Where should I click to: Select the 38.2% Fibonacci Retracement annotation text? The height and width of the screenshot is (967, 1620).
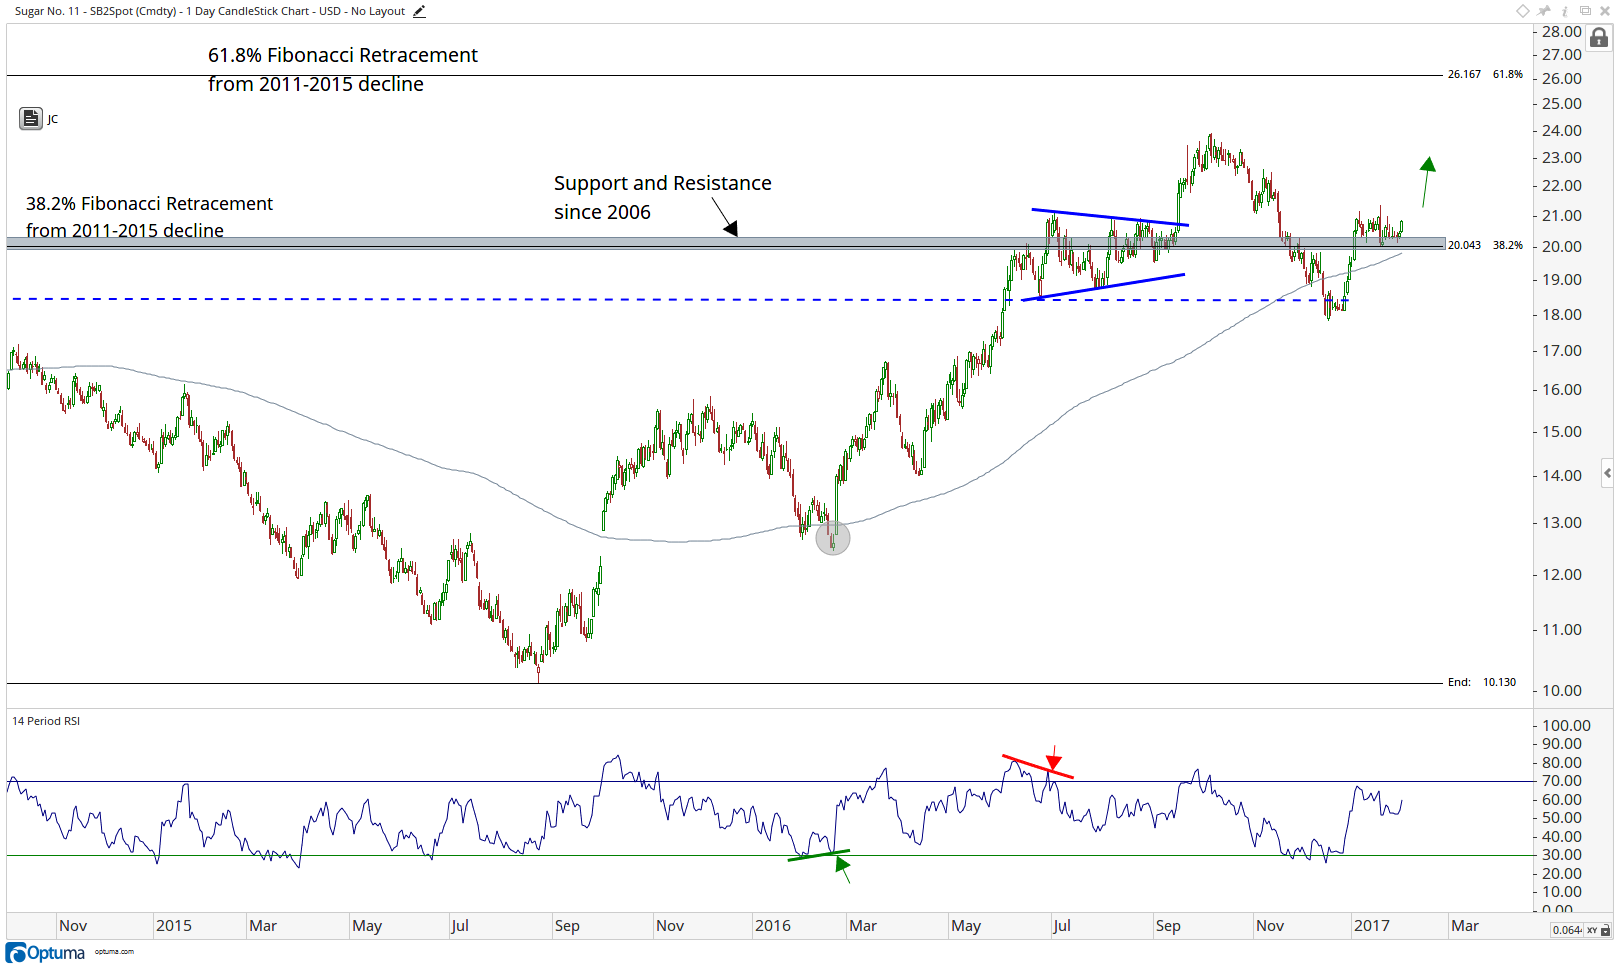pos(149,216)
